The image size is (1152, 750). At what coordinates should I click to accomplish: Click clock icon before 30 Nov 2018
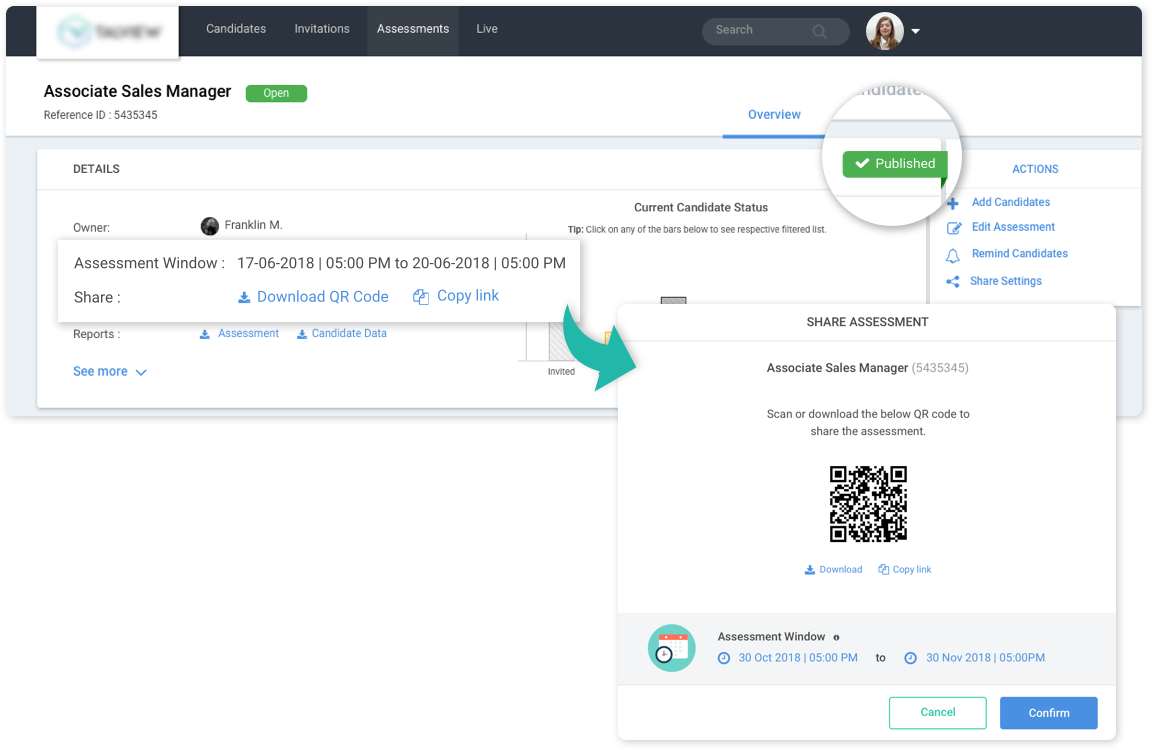[910, 658]
